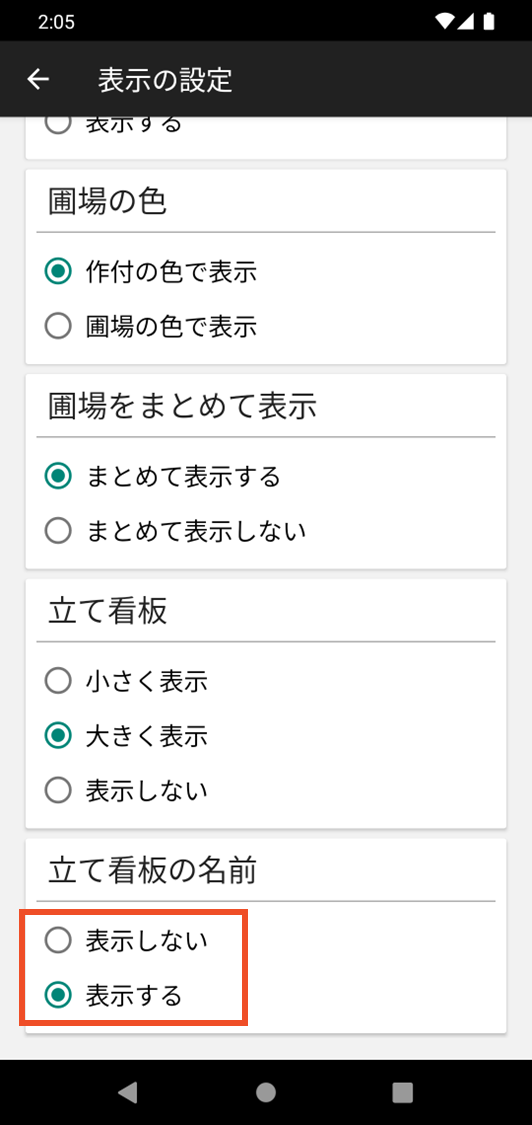Tap Android back navigation triangle
The width and height of the screenshot is (532, 1125).
[x=128, y=1092]
